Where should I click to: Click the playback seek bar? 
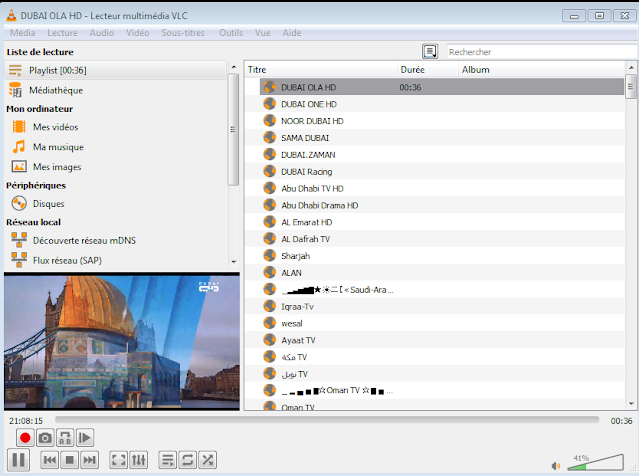click(x=327, y=420)
